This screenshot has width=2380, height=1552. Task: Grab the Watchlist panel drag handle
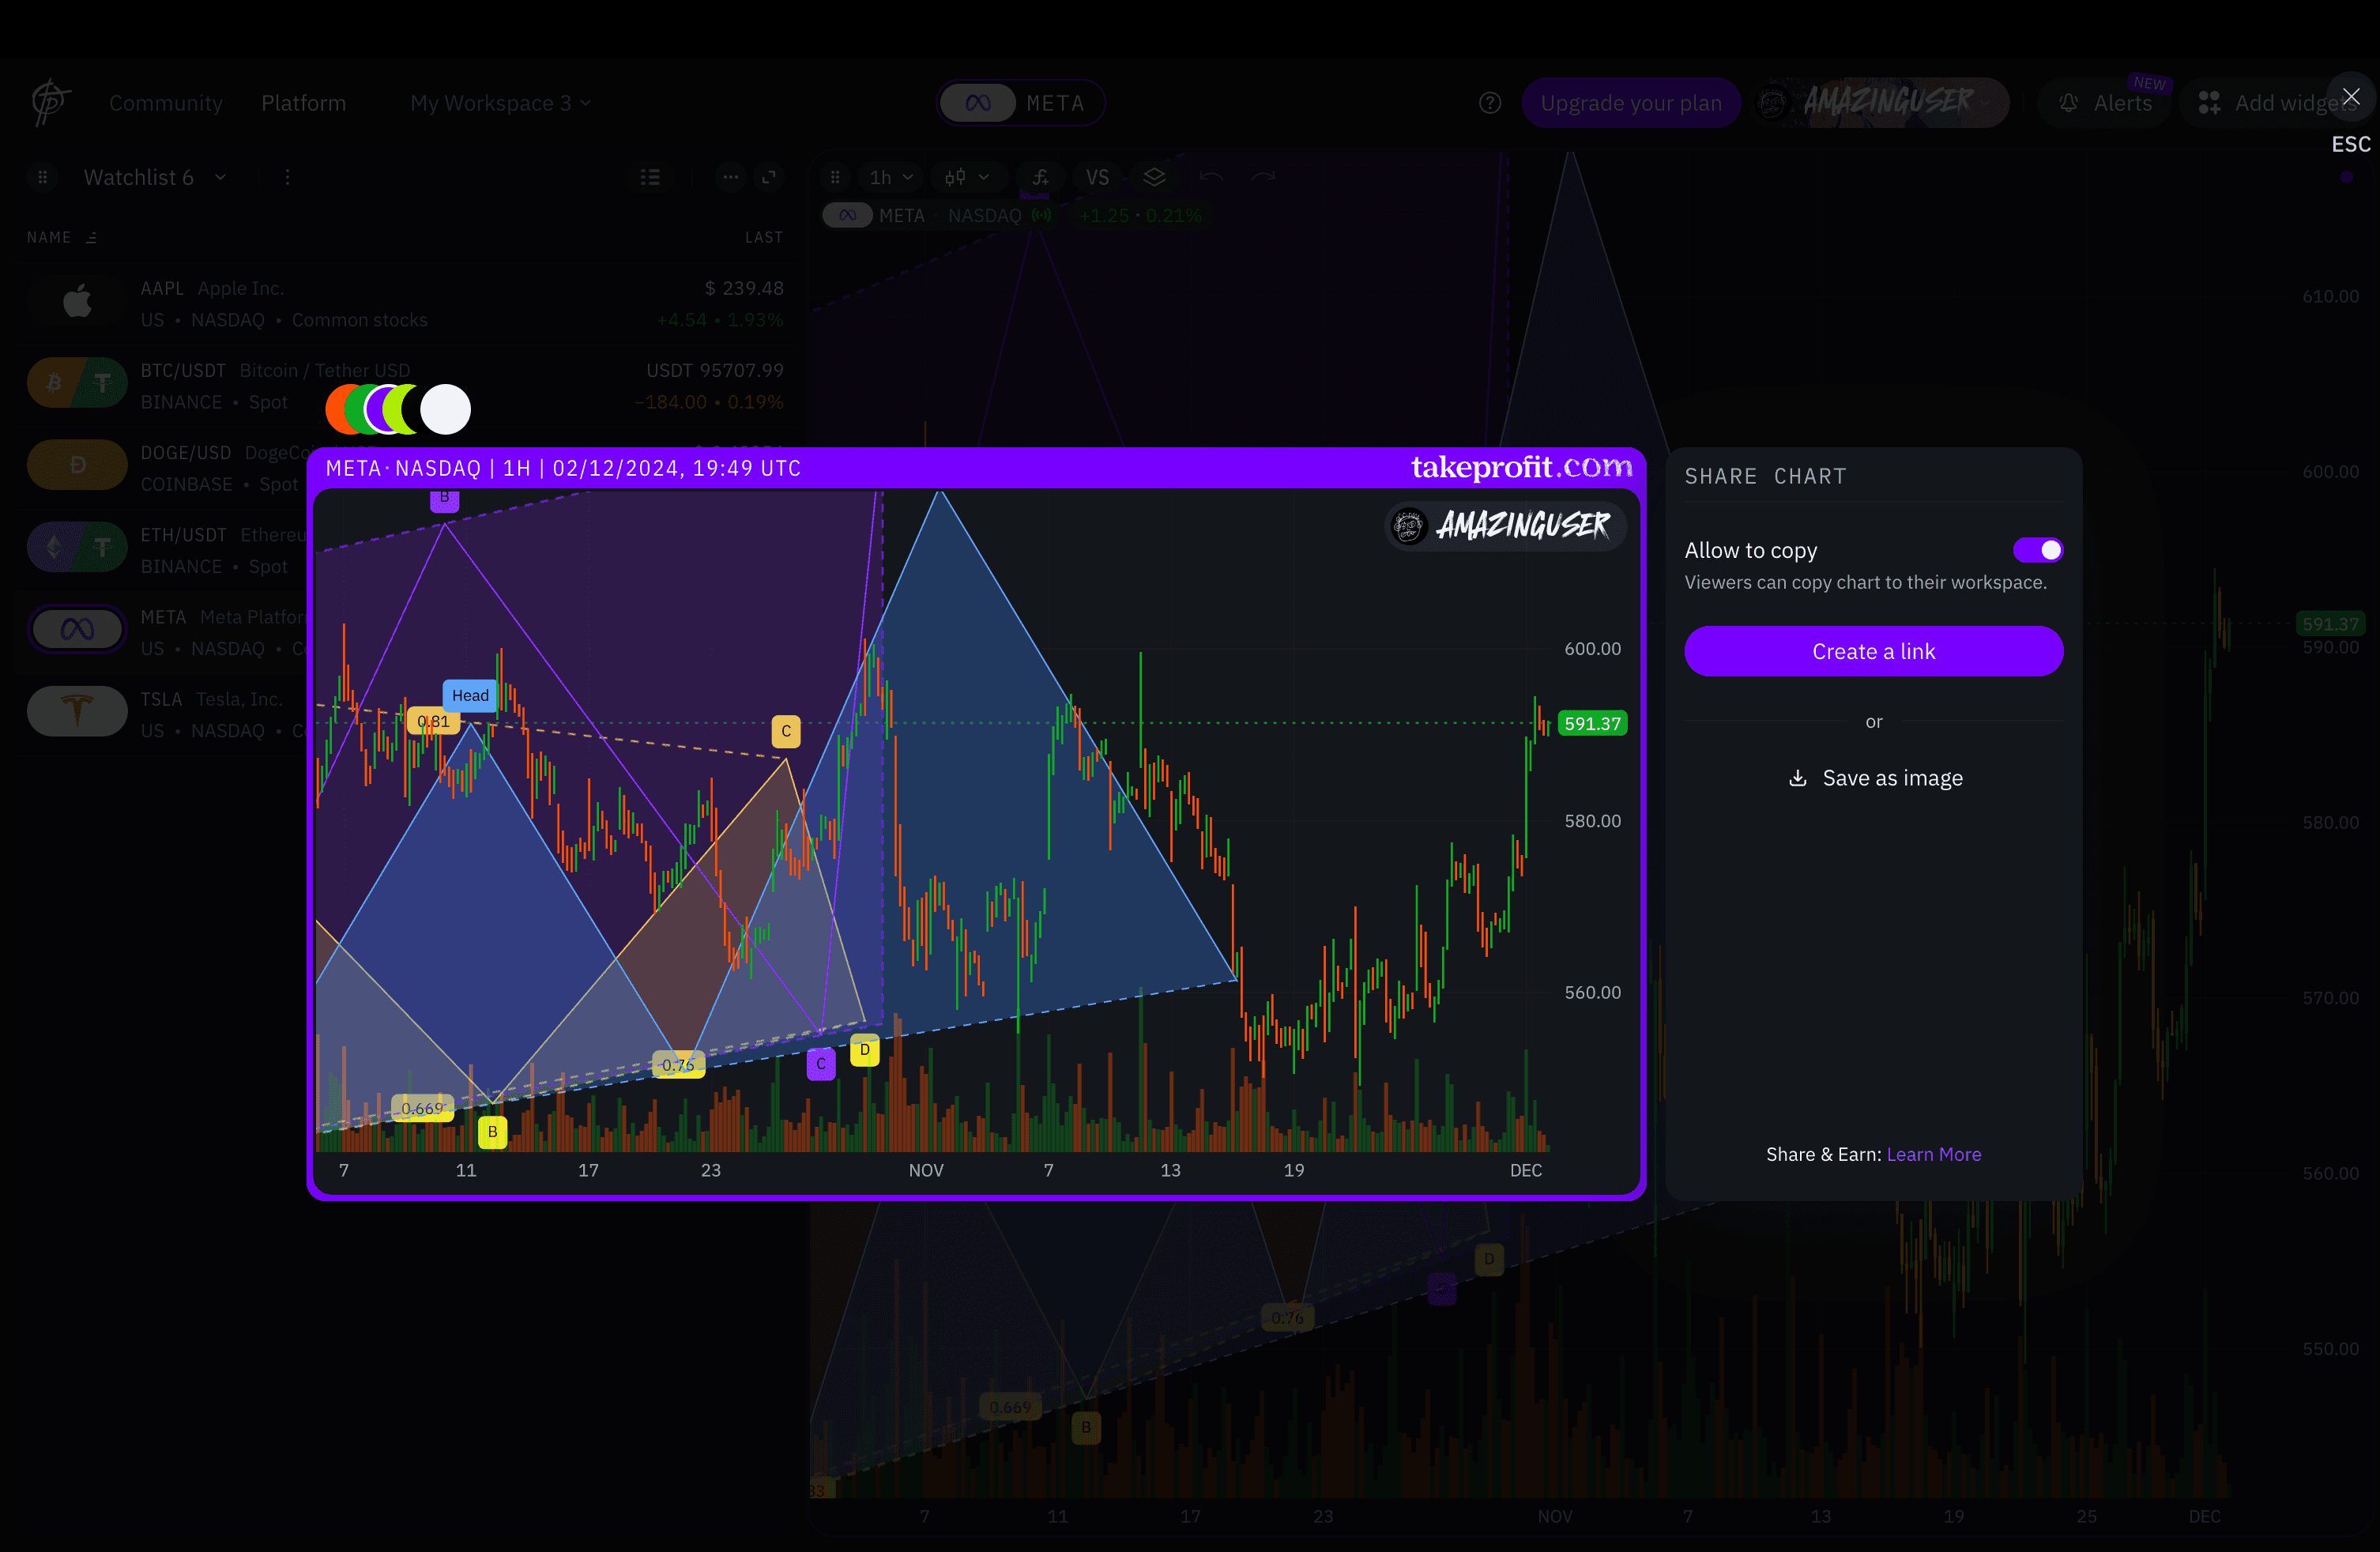[42, 177]
